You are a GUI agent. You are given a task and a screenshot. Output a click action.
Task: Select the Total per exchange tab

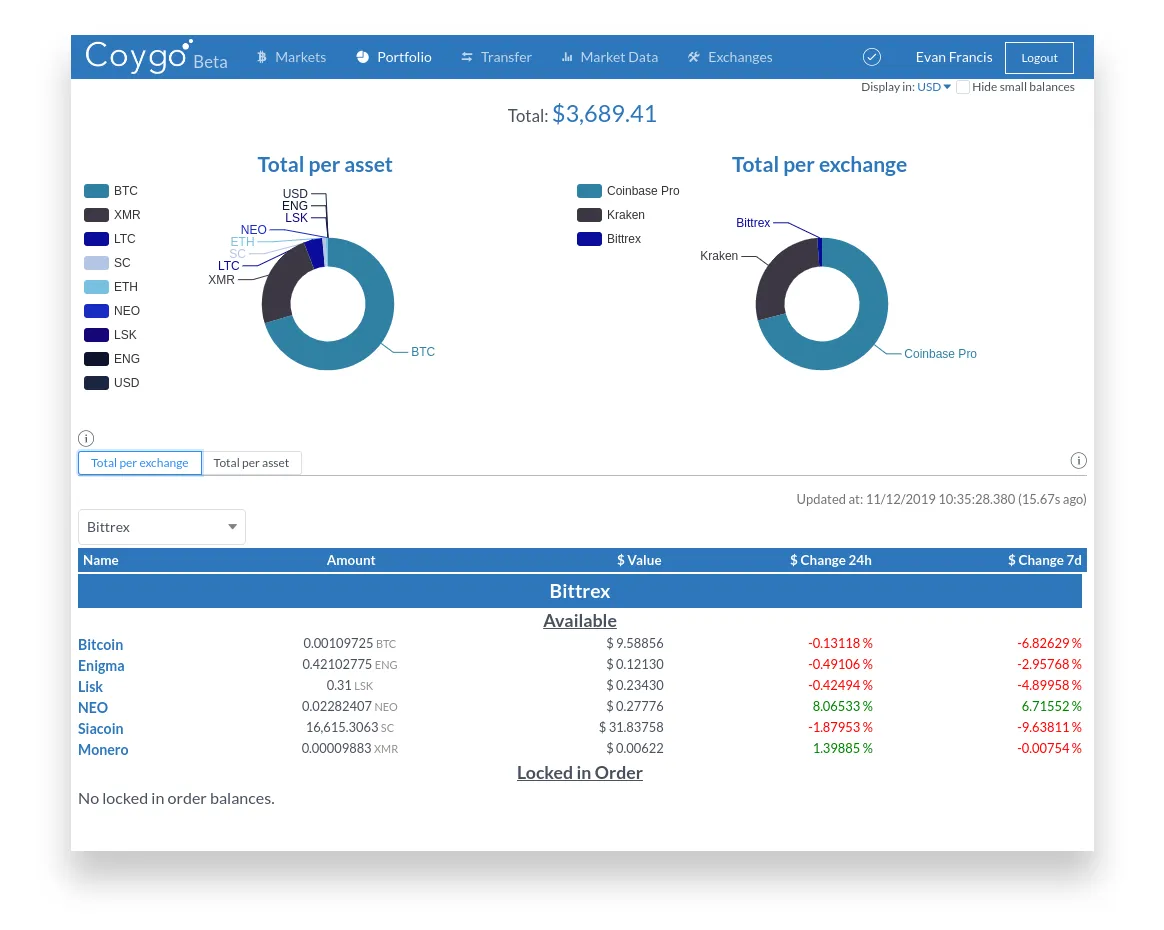point(140,463)
